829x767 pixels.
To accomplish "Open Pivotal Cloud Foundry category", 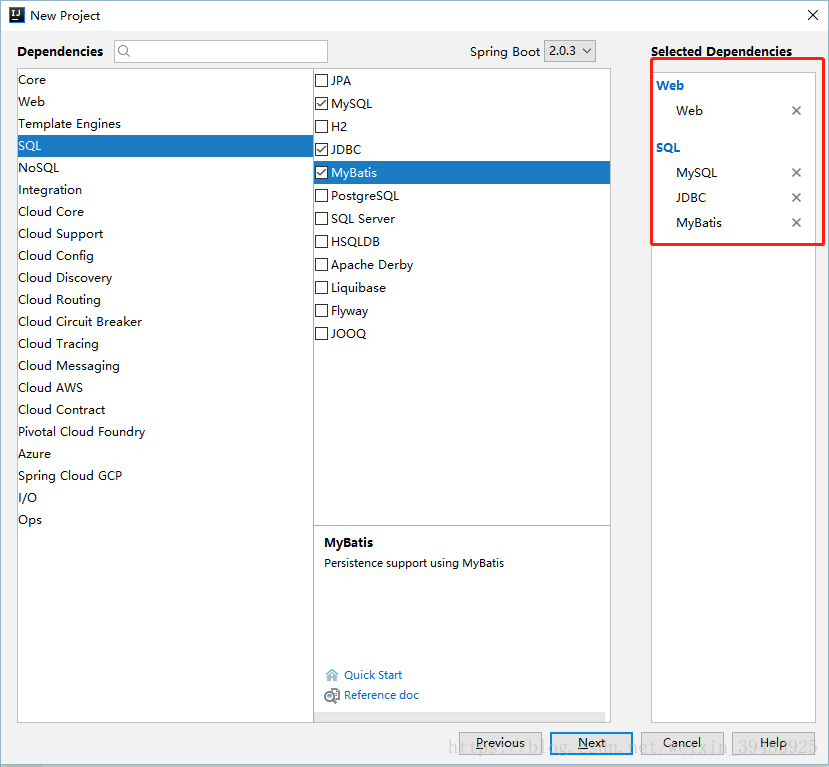I will [x=165, y=431].
